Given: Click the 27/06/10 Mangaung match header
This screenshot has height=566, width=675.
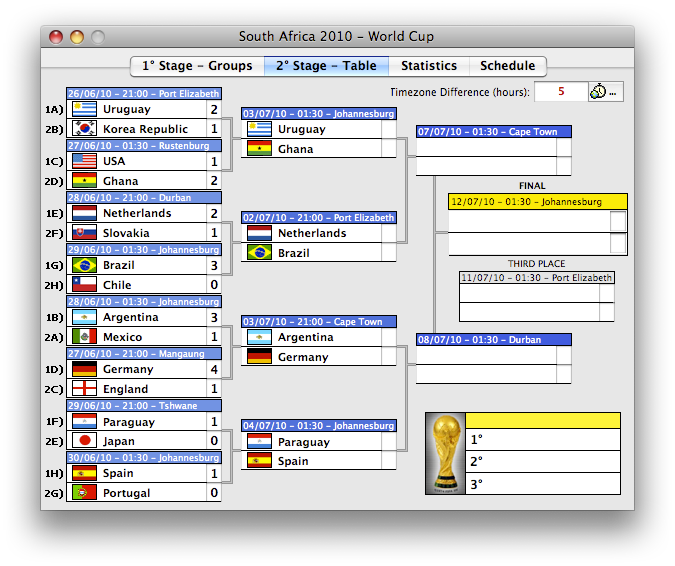Looking at the screenshot, I should [x=144, y=353].
